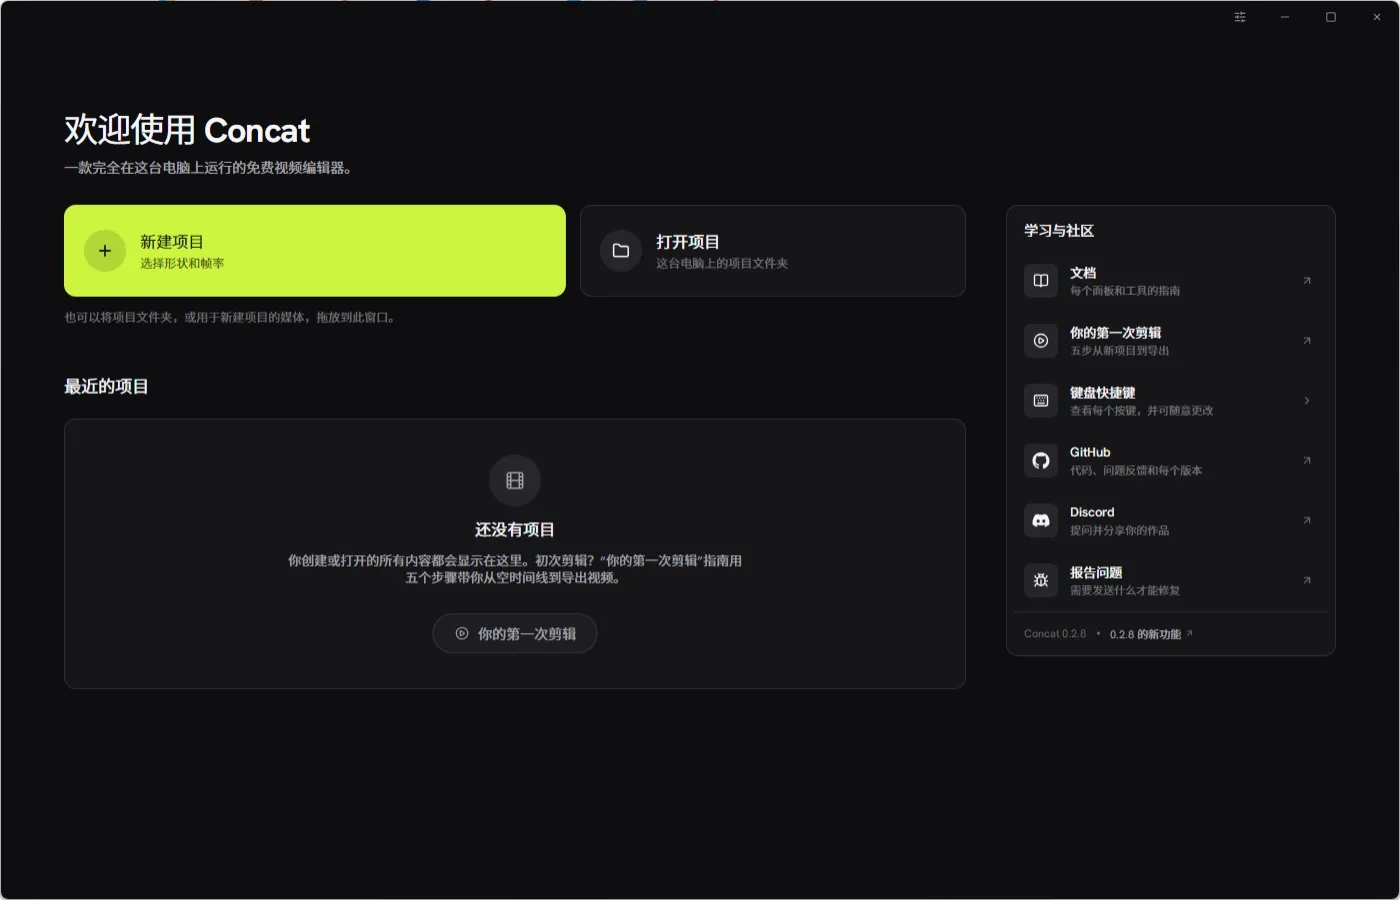Maximize the Concat window
The height and width of the screenshot is (900, 1400).
tap(1331, 17)
